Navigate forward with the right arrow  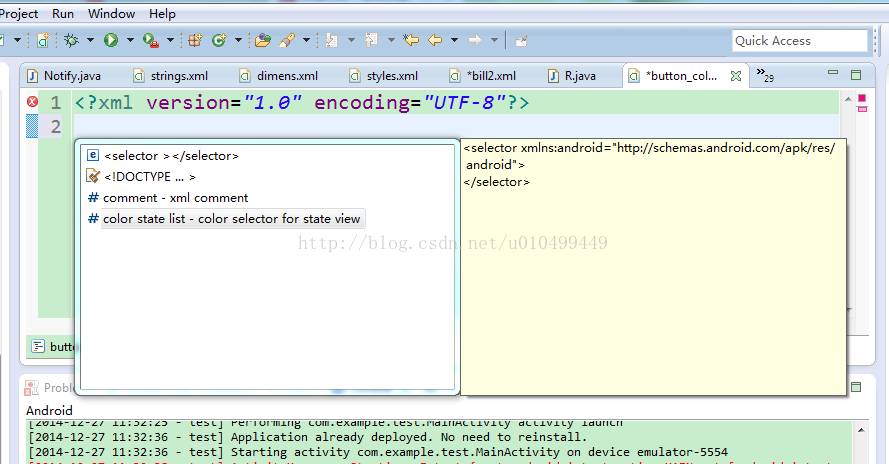(475, 40)
